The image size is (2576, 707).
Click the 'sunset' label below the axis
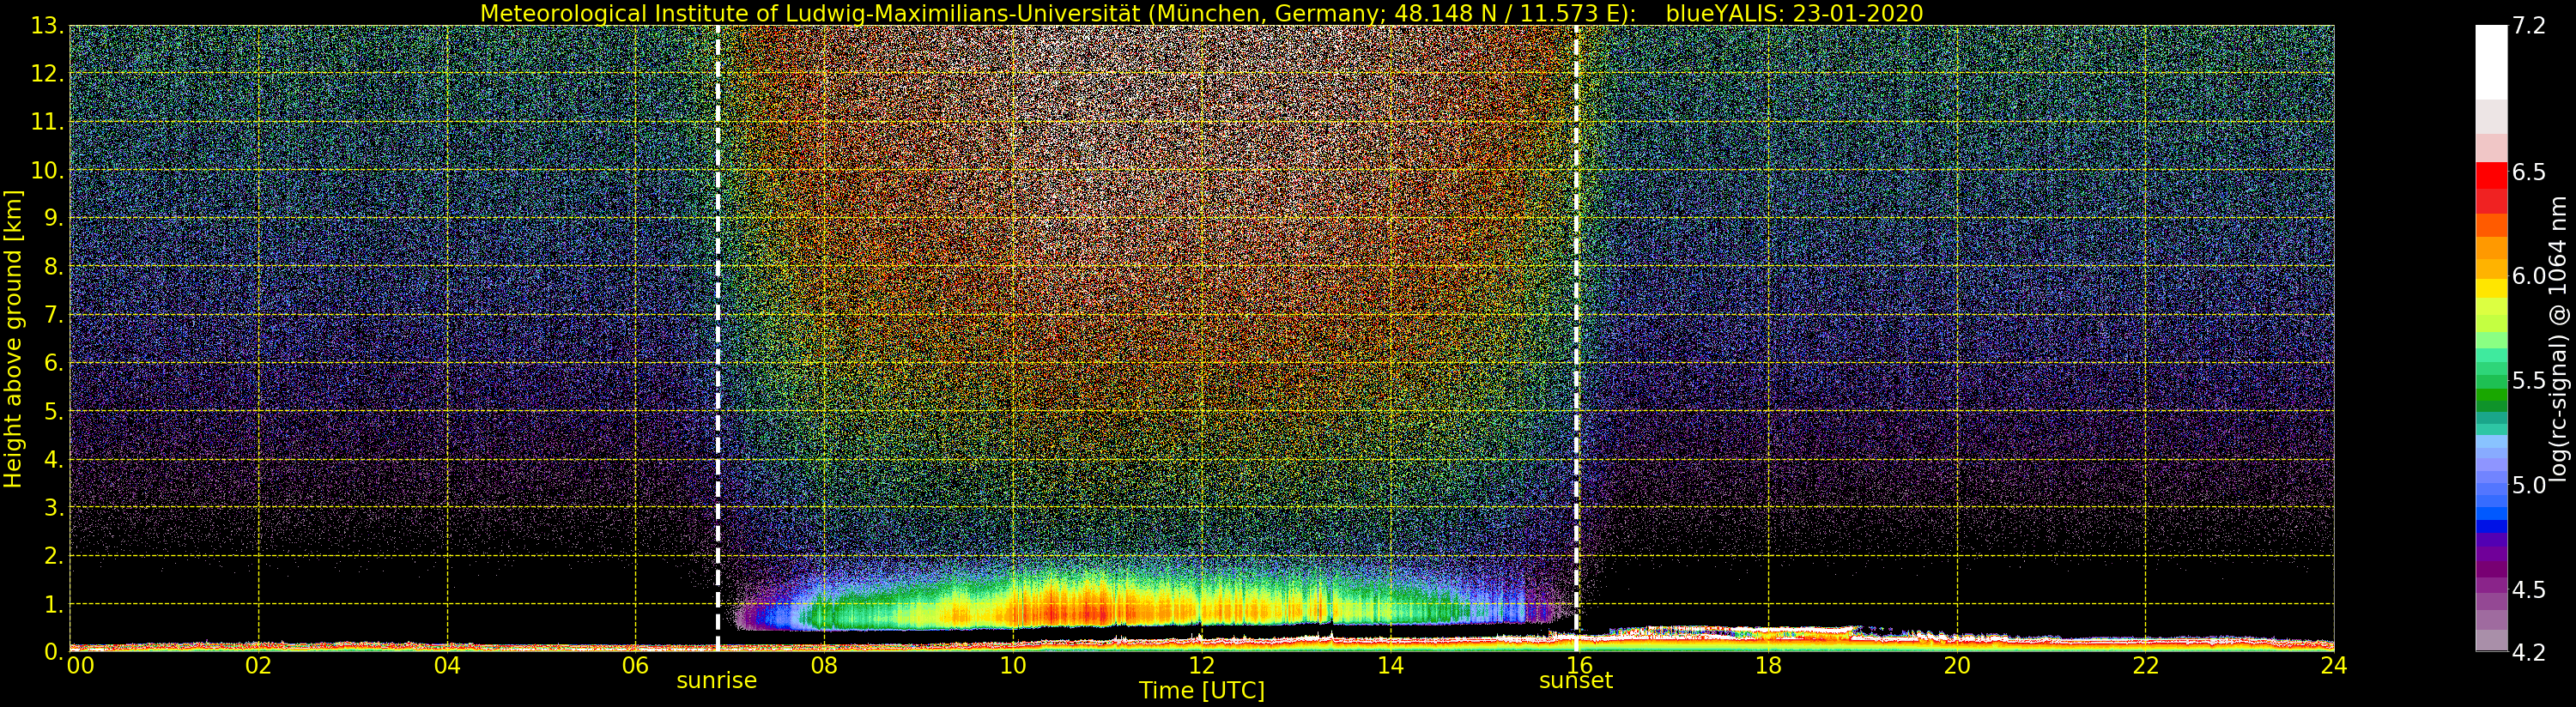tap(1576, 681)
